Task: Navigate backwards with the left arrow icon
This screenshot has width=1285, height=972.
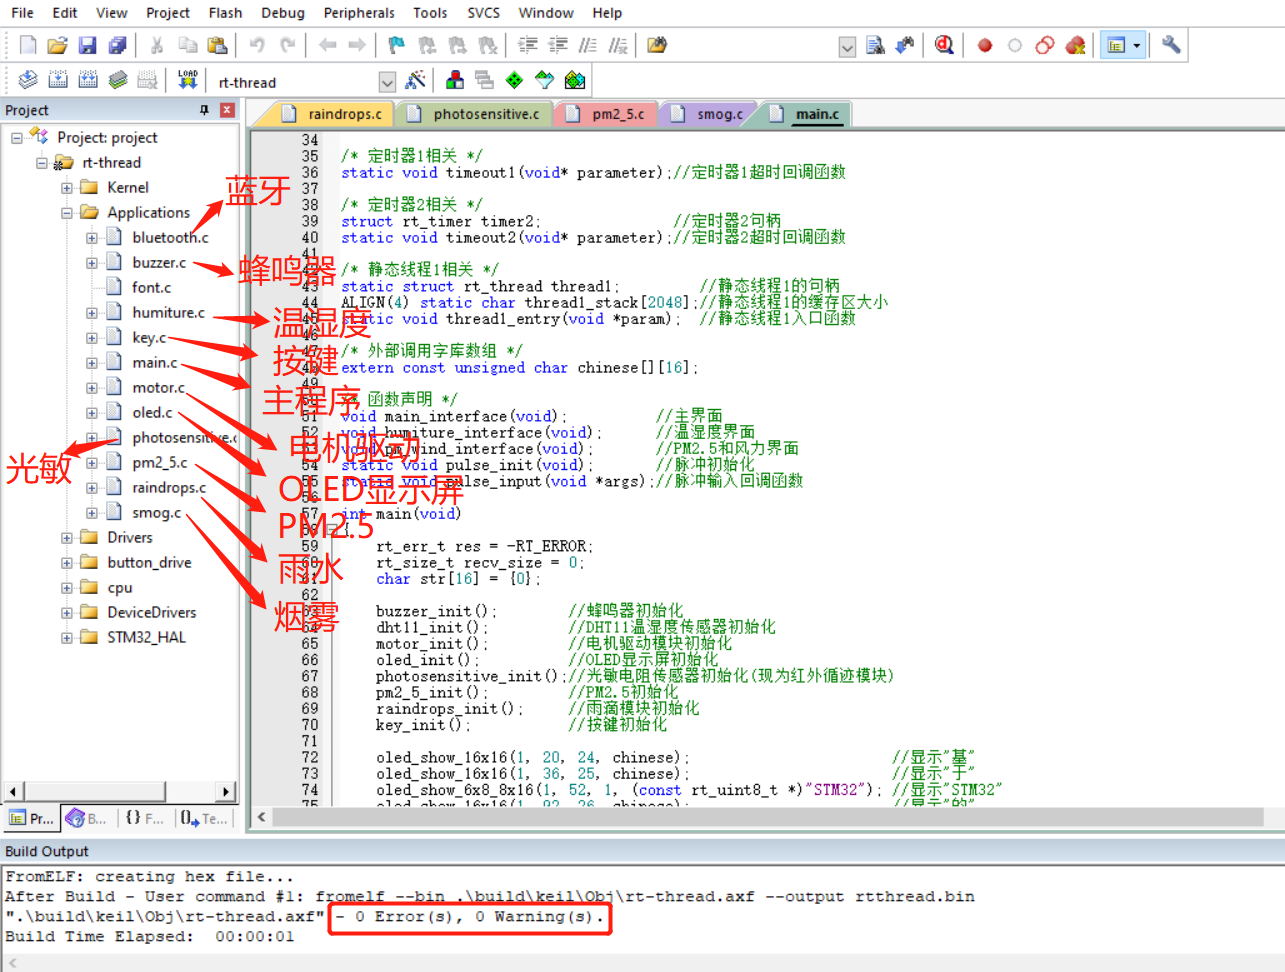Action: click(x=327, y=45)
